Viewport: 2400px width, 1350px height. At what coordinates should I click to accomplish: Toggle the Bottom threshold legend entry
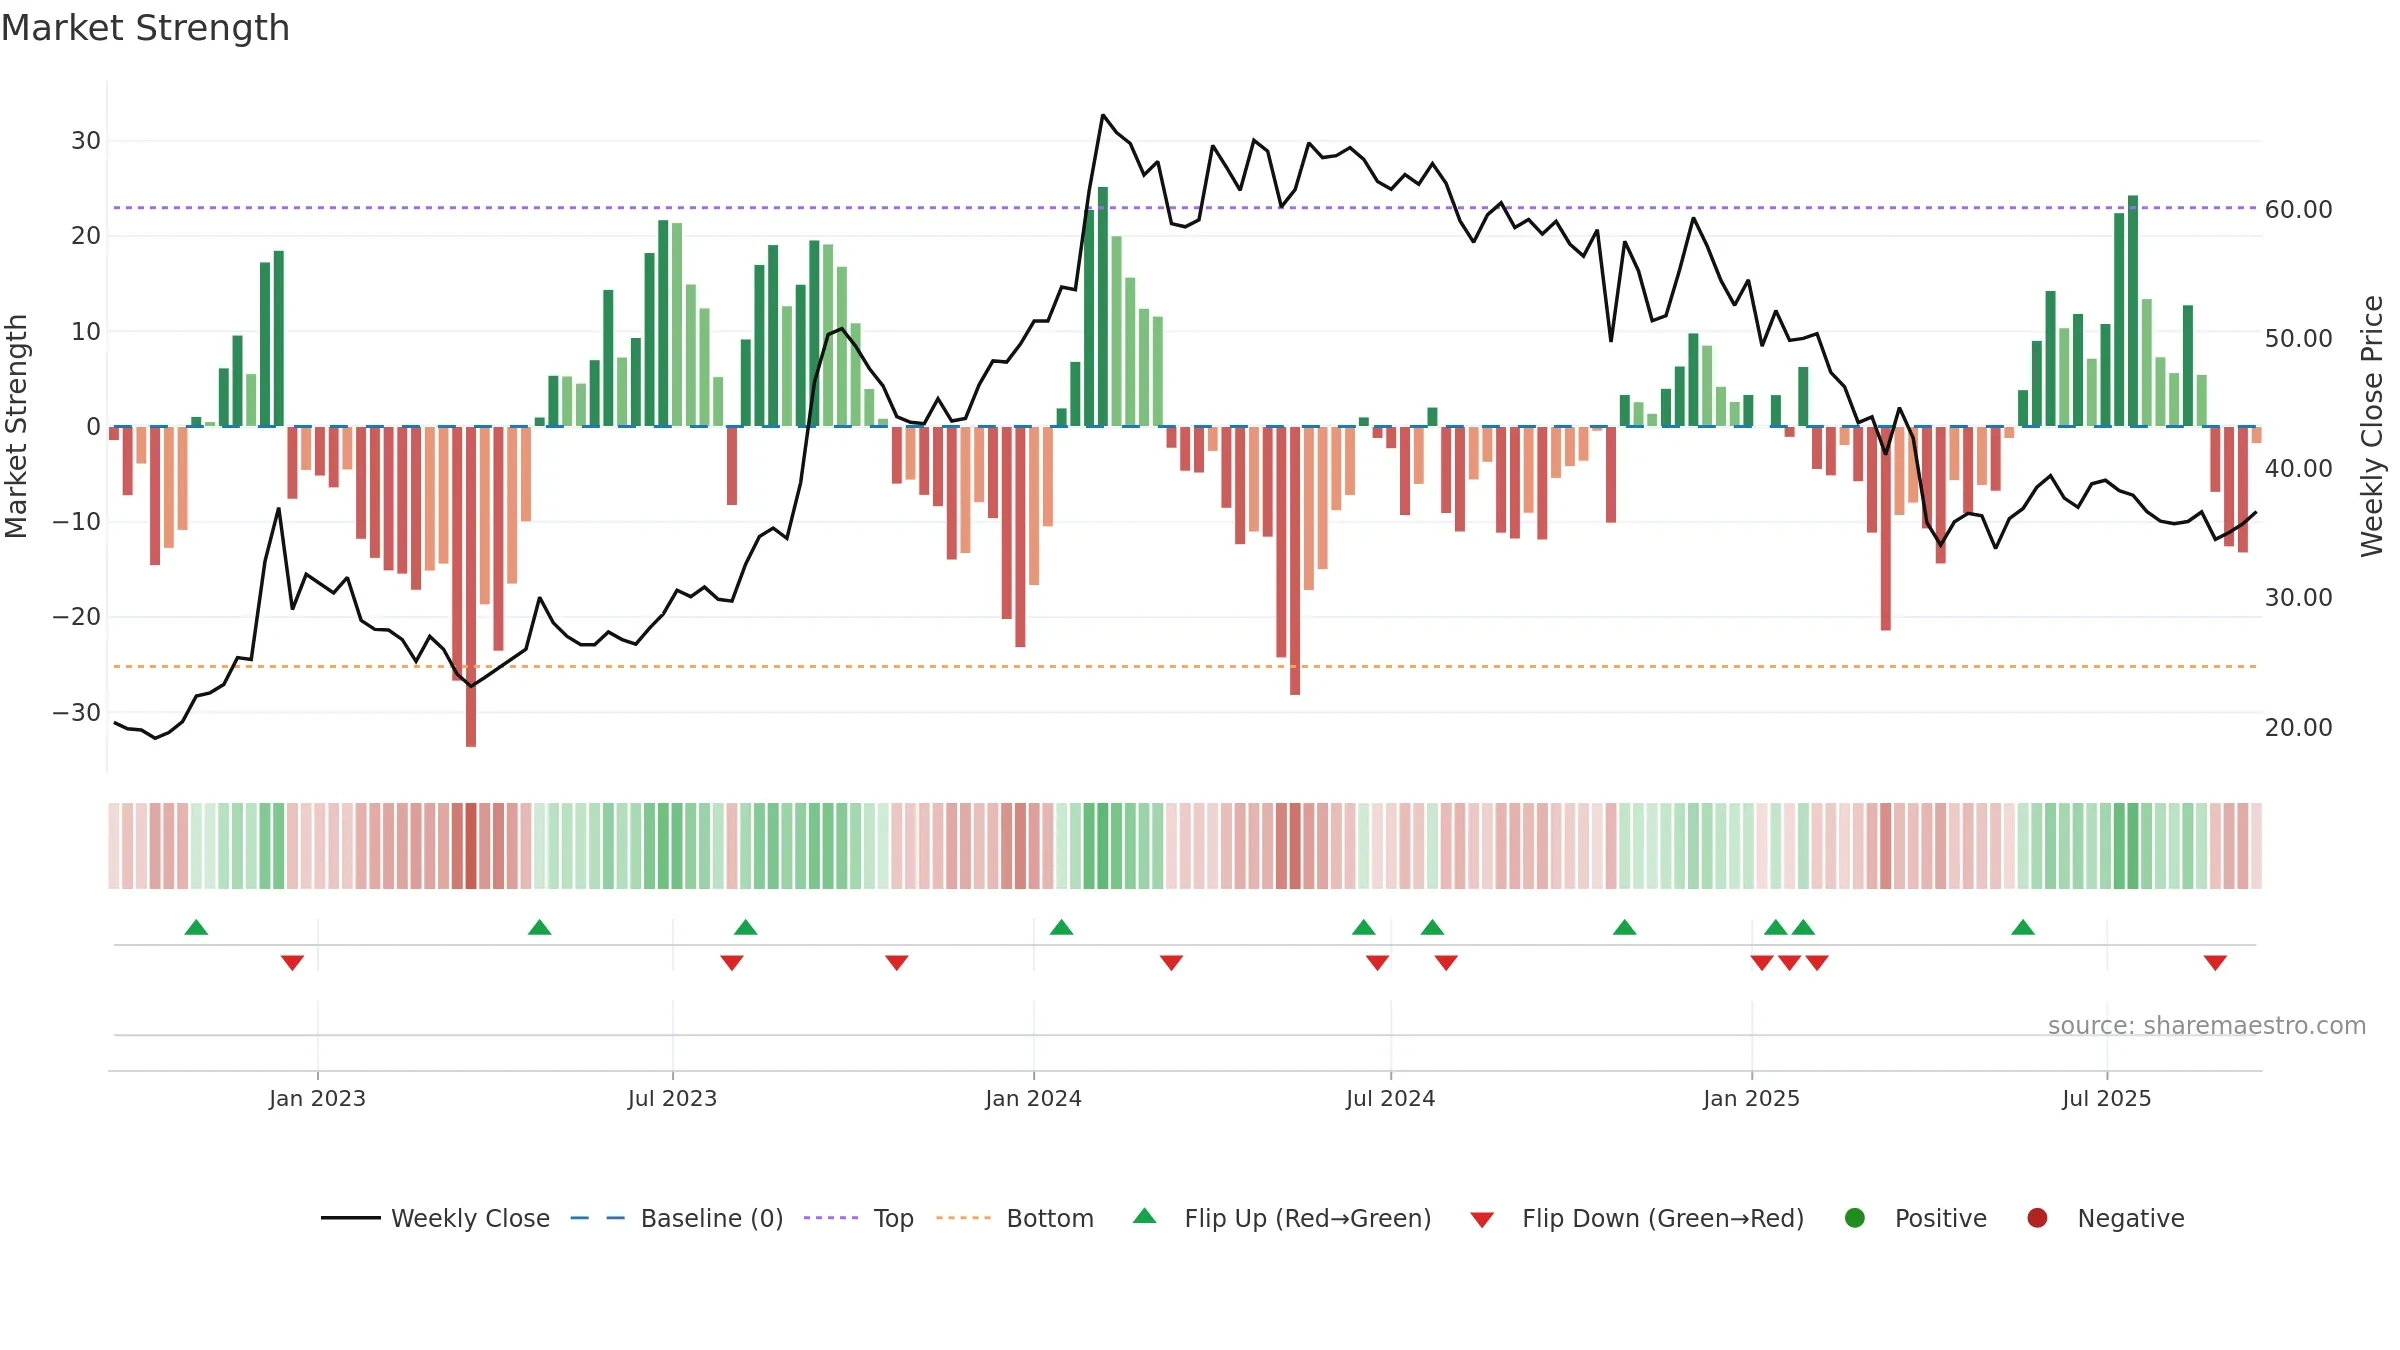[1015, 1218]
